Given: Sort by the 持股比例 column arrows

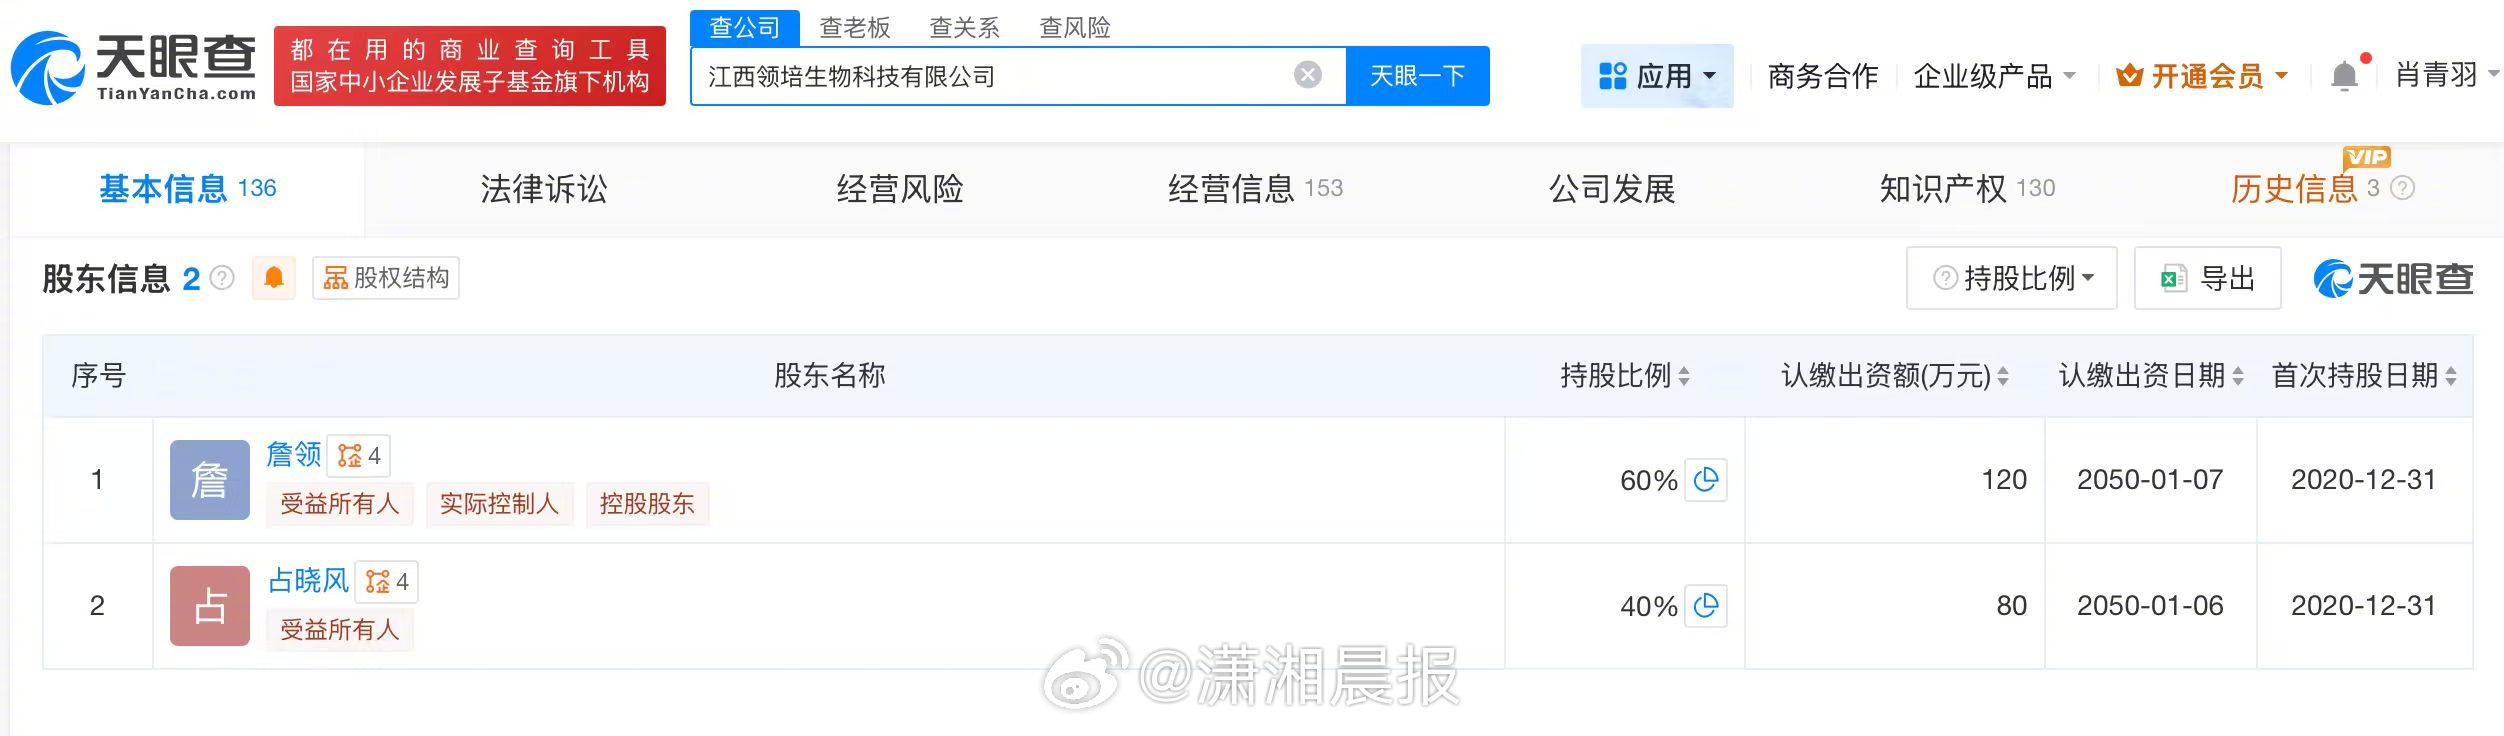Looking at the screenshot, I should [1684, 376].
